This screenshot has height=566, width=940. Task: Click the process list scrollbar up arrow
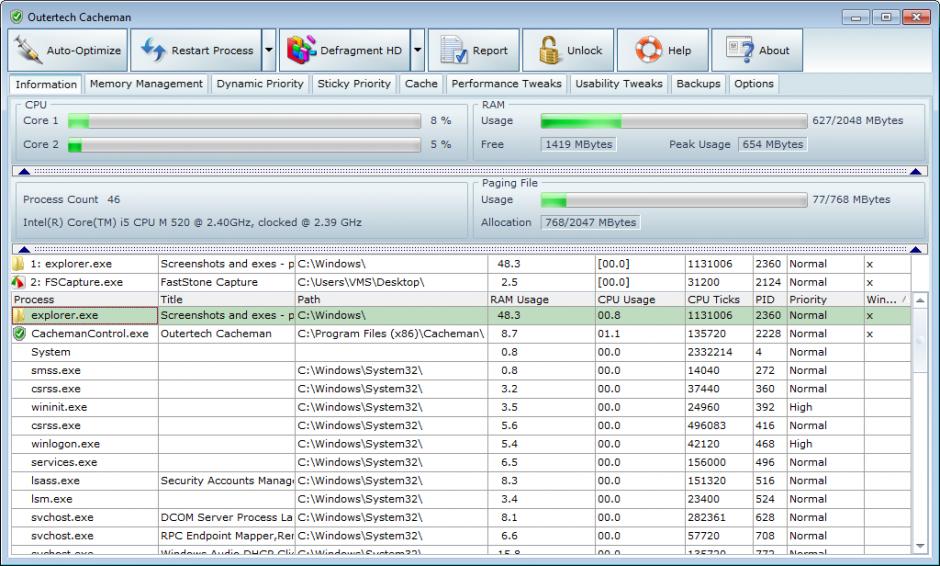(920, 300)
